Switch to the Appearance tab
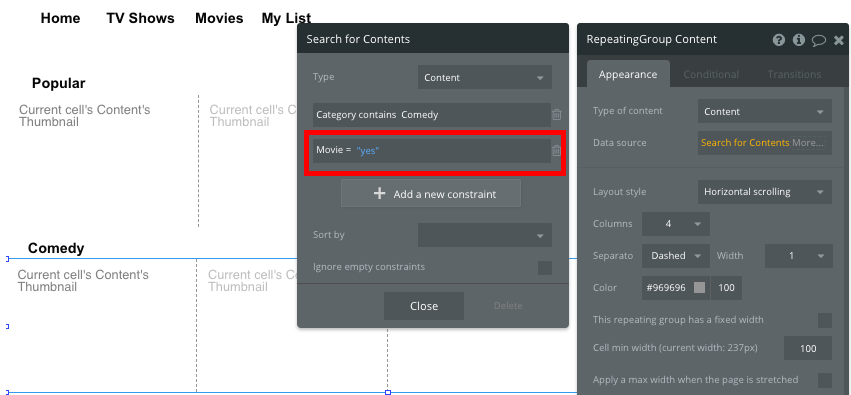This screenshot has height=395, width=851. click(628, 74)
